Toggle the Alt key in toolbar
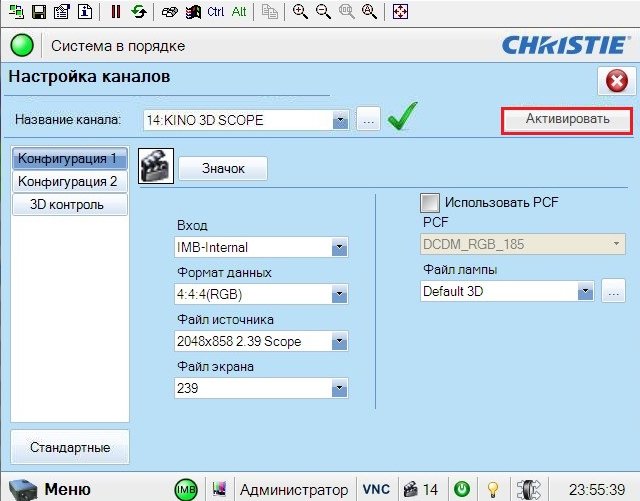This screenshot has height=501, width=640. click(239, 11)
